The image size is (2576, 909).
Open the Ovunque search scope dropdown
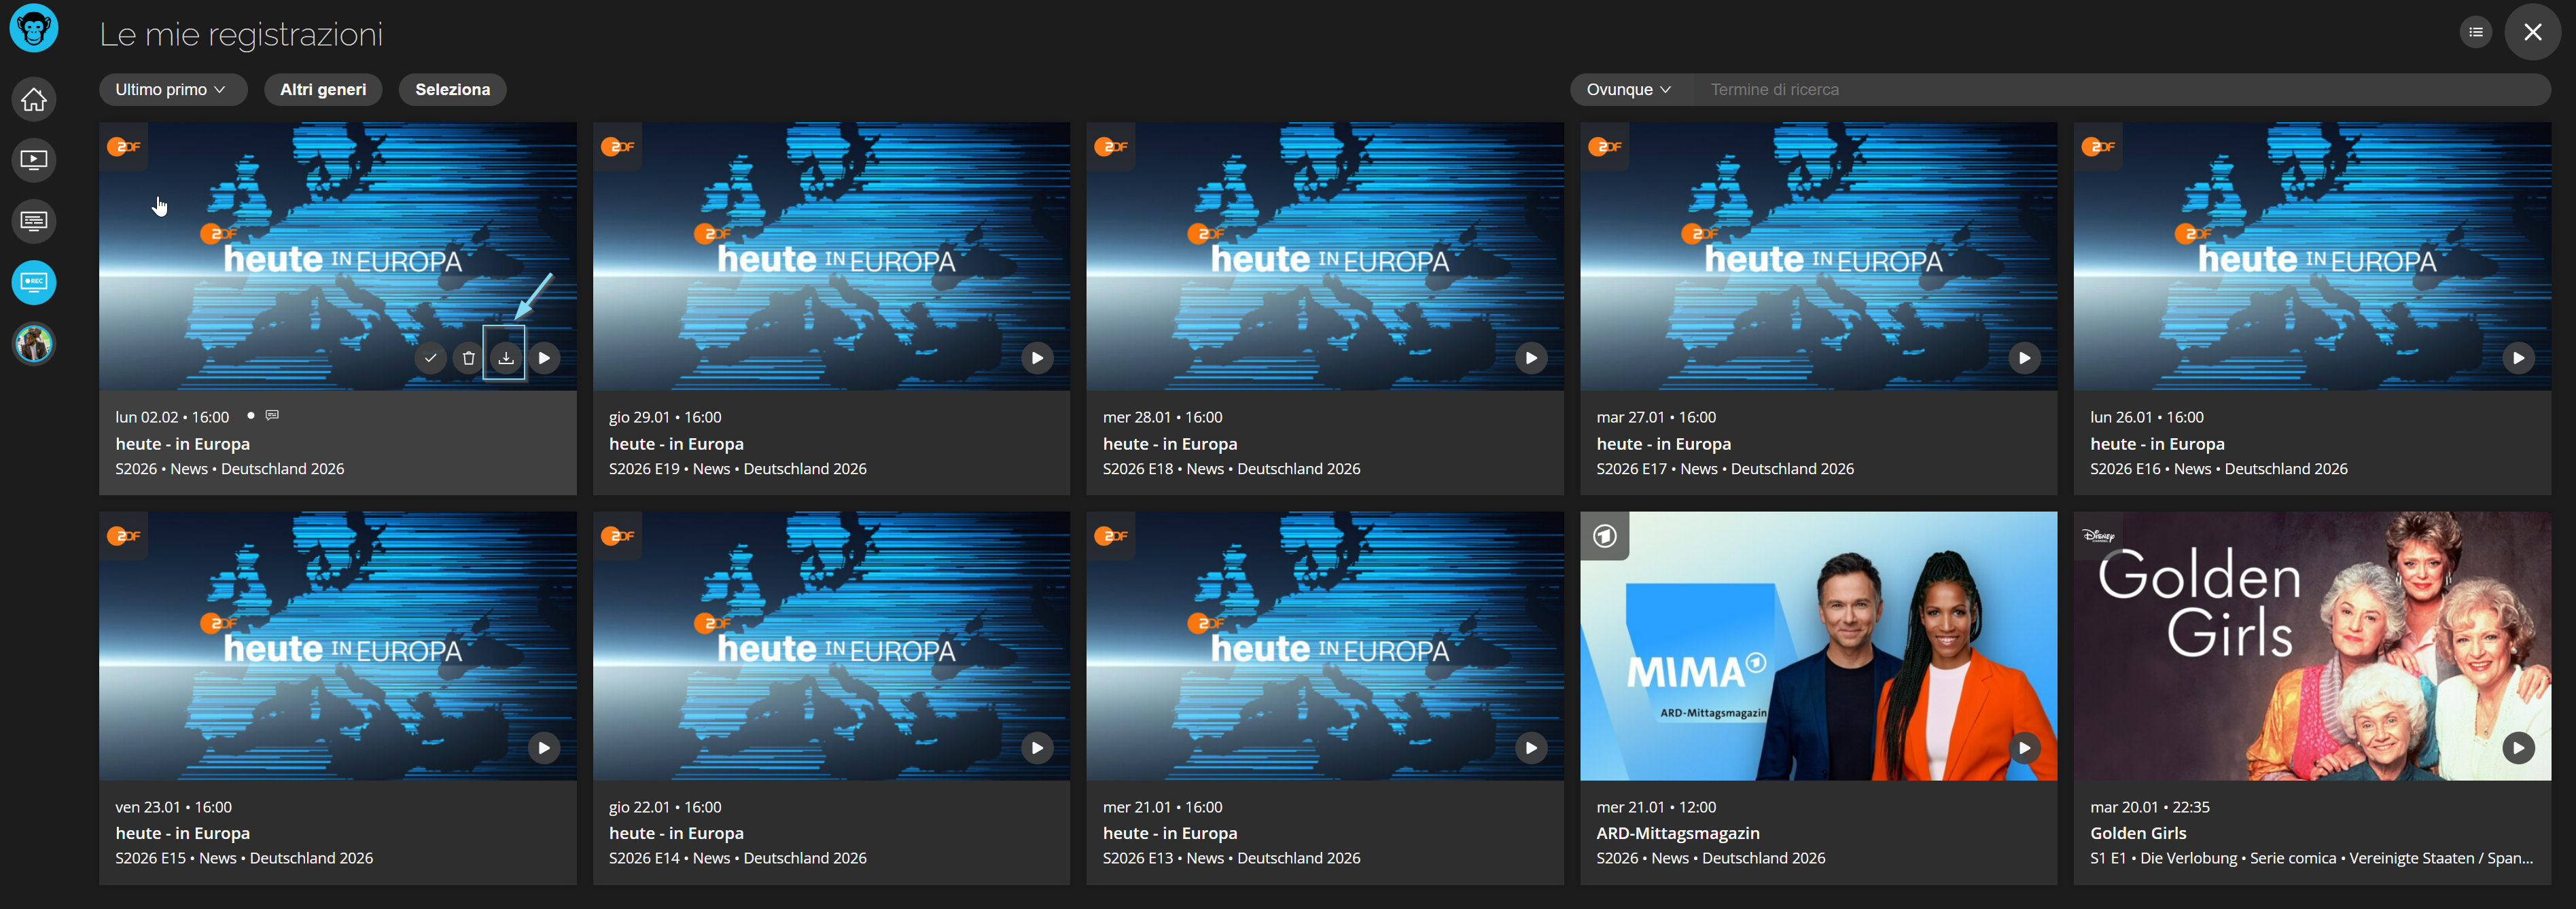pos(1627,90)
